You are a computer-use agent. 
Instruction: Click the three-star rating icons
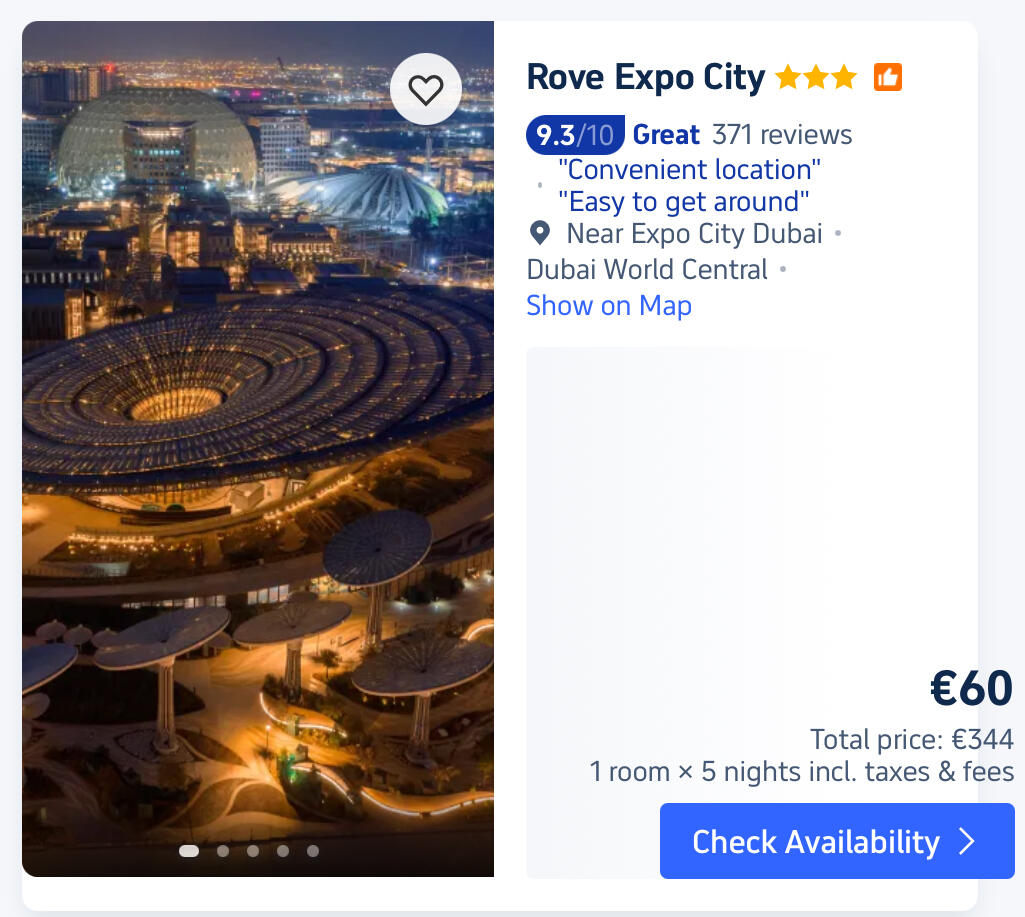816,77
